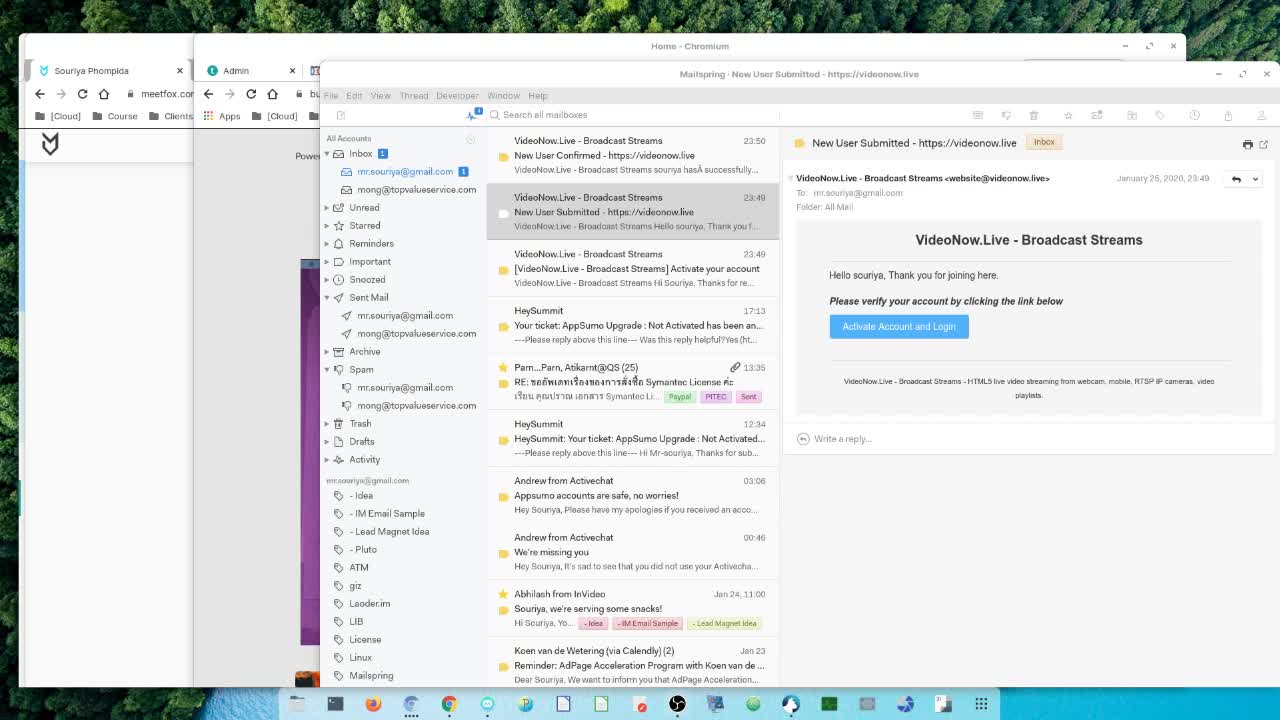Open the Edit menu
Screen dimensions: 1280x720
(x=354, y=96)
